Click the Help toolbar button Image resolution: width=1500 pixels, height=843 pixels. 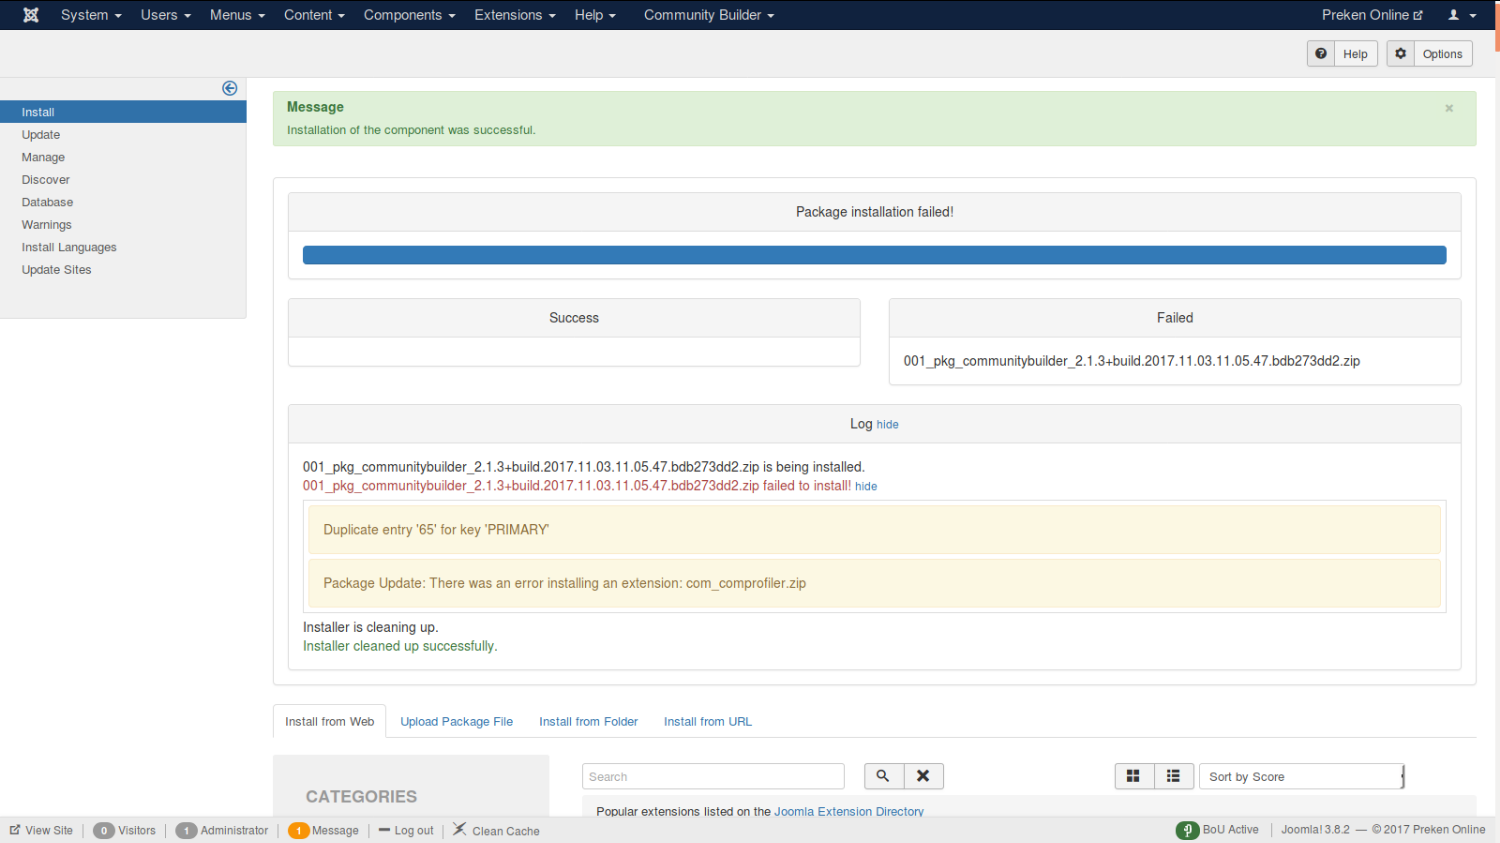point(1342,54)
